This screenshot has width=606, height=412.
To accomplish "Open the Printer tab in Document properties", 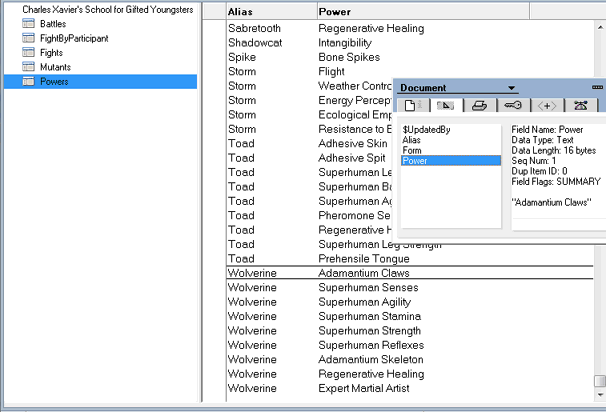I will pyautogui.click(x=480, y=105).
